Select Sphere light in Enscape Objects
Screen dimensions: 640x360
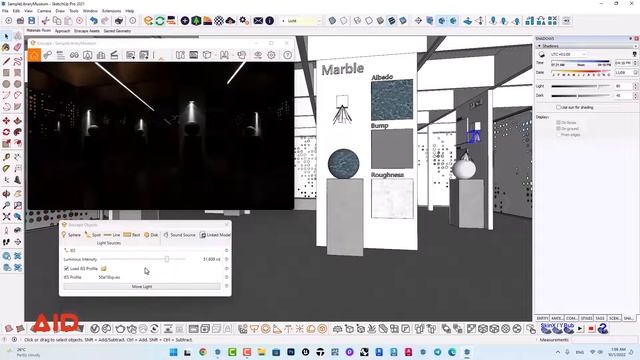[x=71, y=235]
